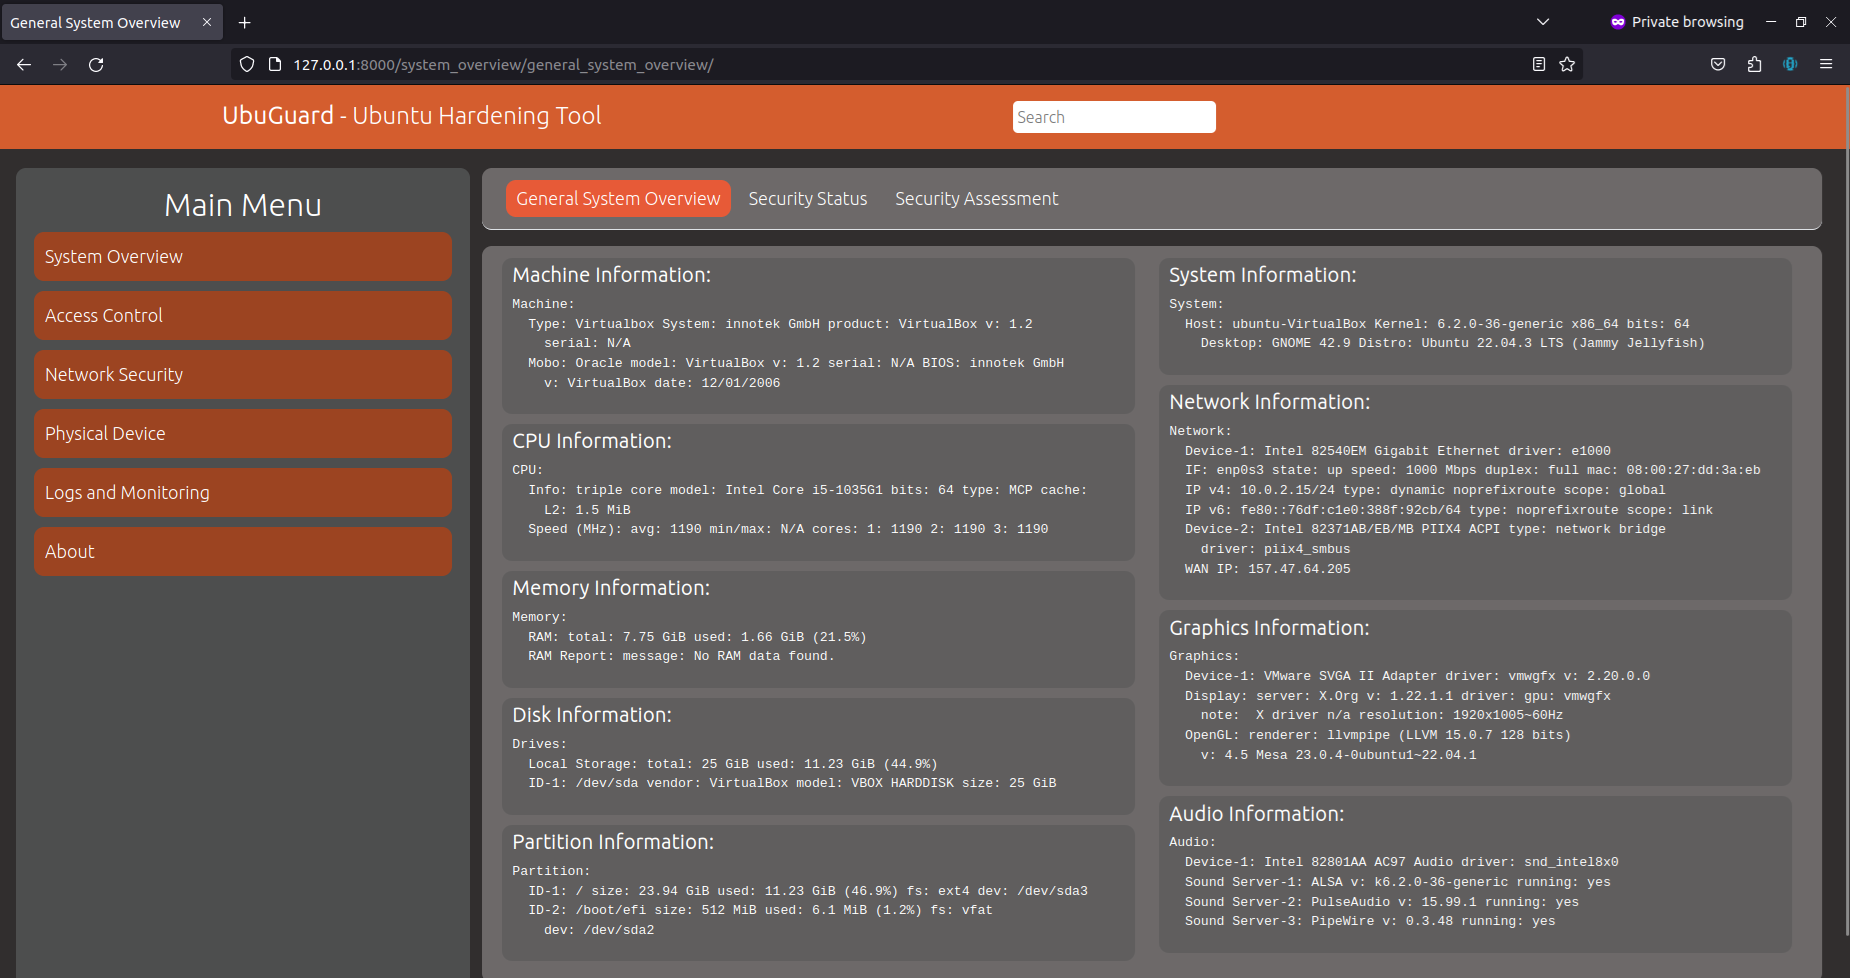
Task: Click the Network Information heading
Action: 1270,402
